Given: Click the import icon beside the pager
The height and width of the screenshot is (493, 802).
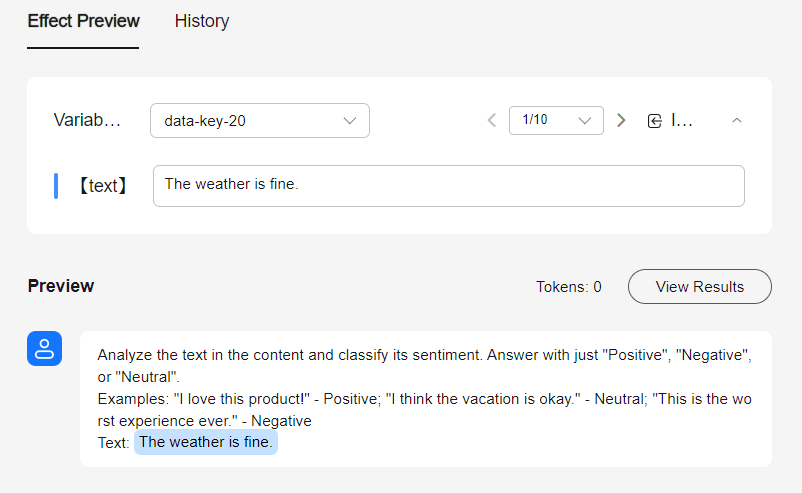Looking at the screenshot, I should tap(655, 121).
